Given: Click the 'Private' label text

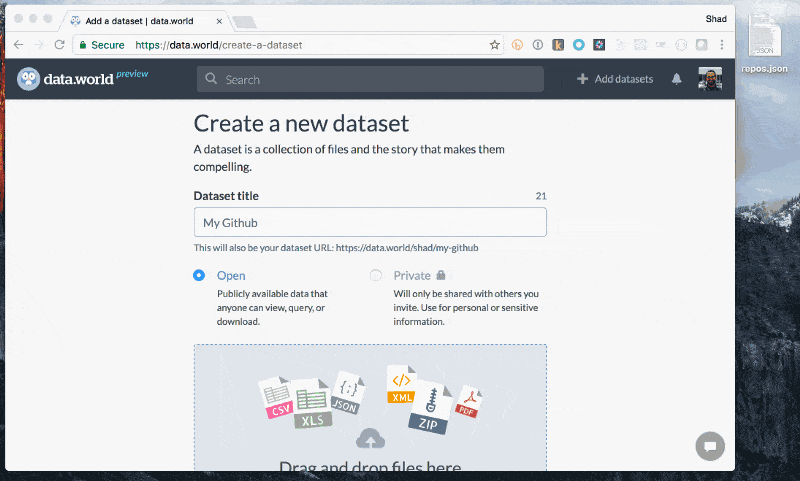Looking at the screenshot, I should point(412,275).
